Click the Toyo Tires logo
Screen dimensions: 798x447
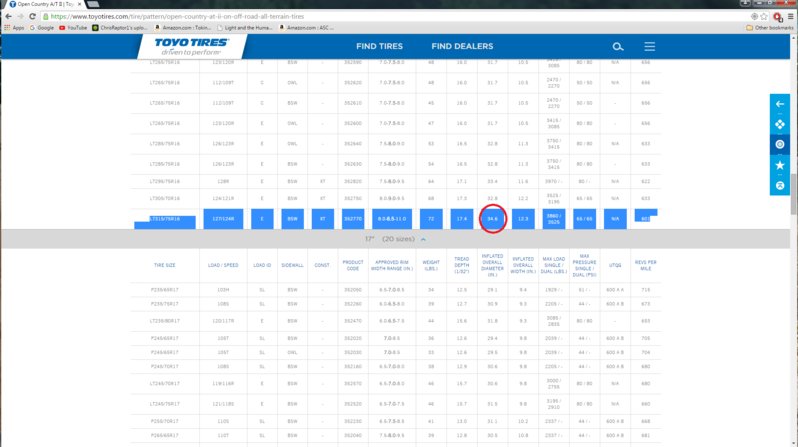pyautogui.click(x=192, y=46)
